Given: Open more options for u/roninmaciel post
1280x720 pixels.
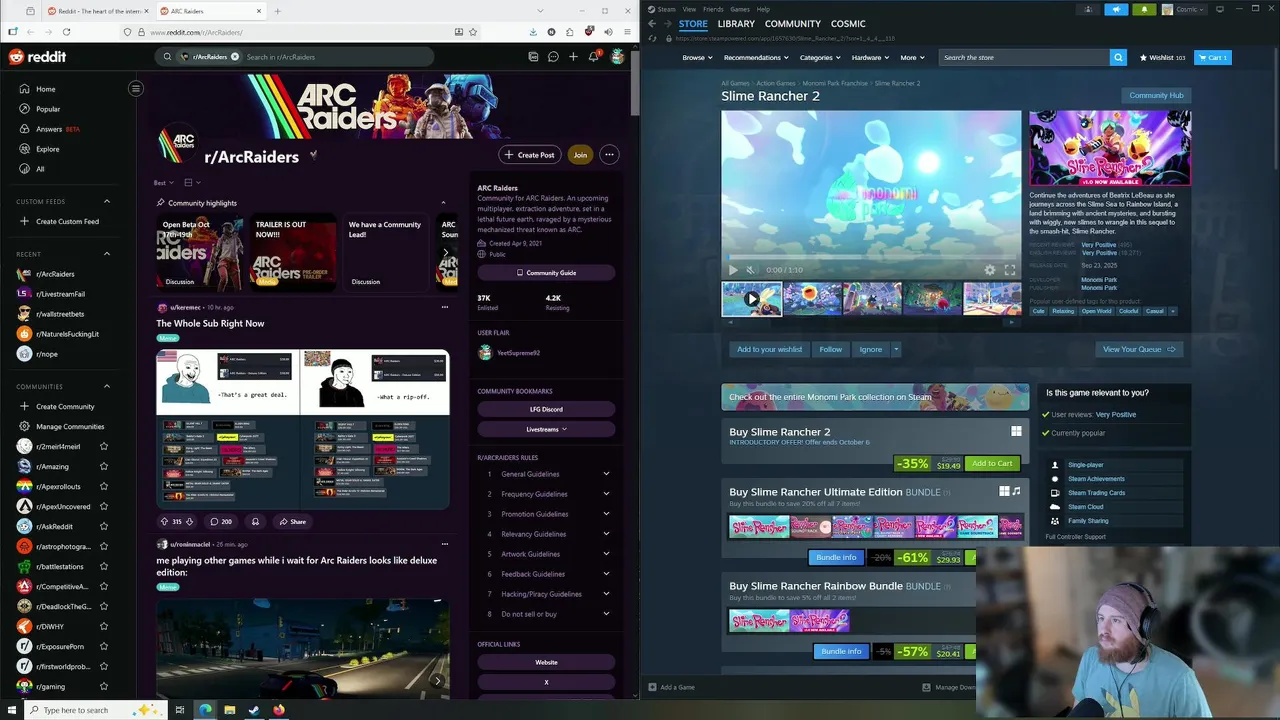Looking at the screenshot, I should coord(445,544).
